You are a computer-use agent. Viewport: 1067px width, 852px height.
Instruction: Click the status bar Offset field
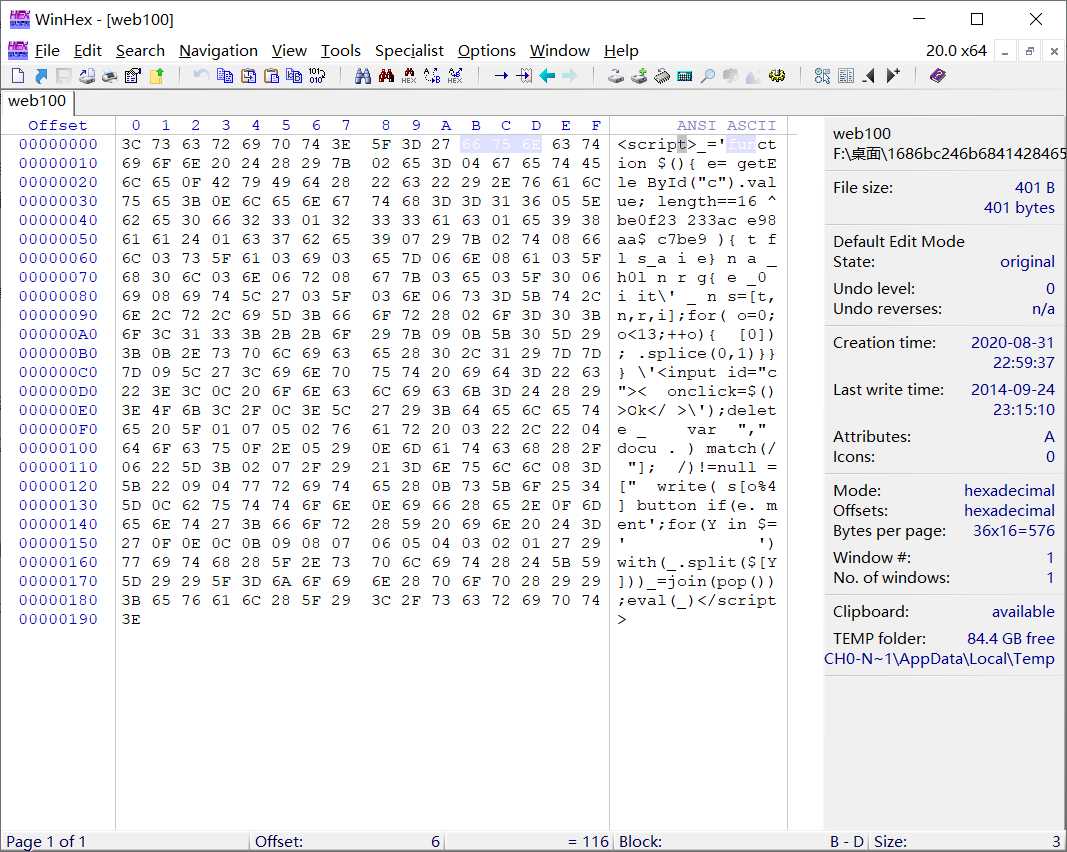tap(347, 842)
